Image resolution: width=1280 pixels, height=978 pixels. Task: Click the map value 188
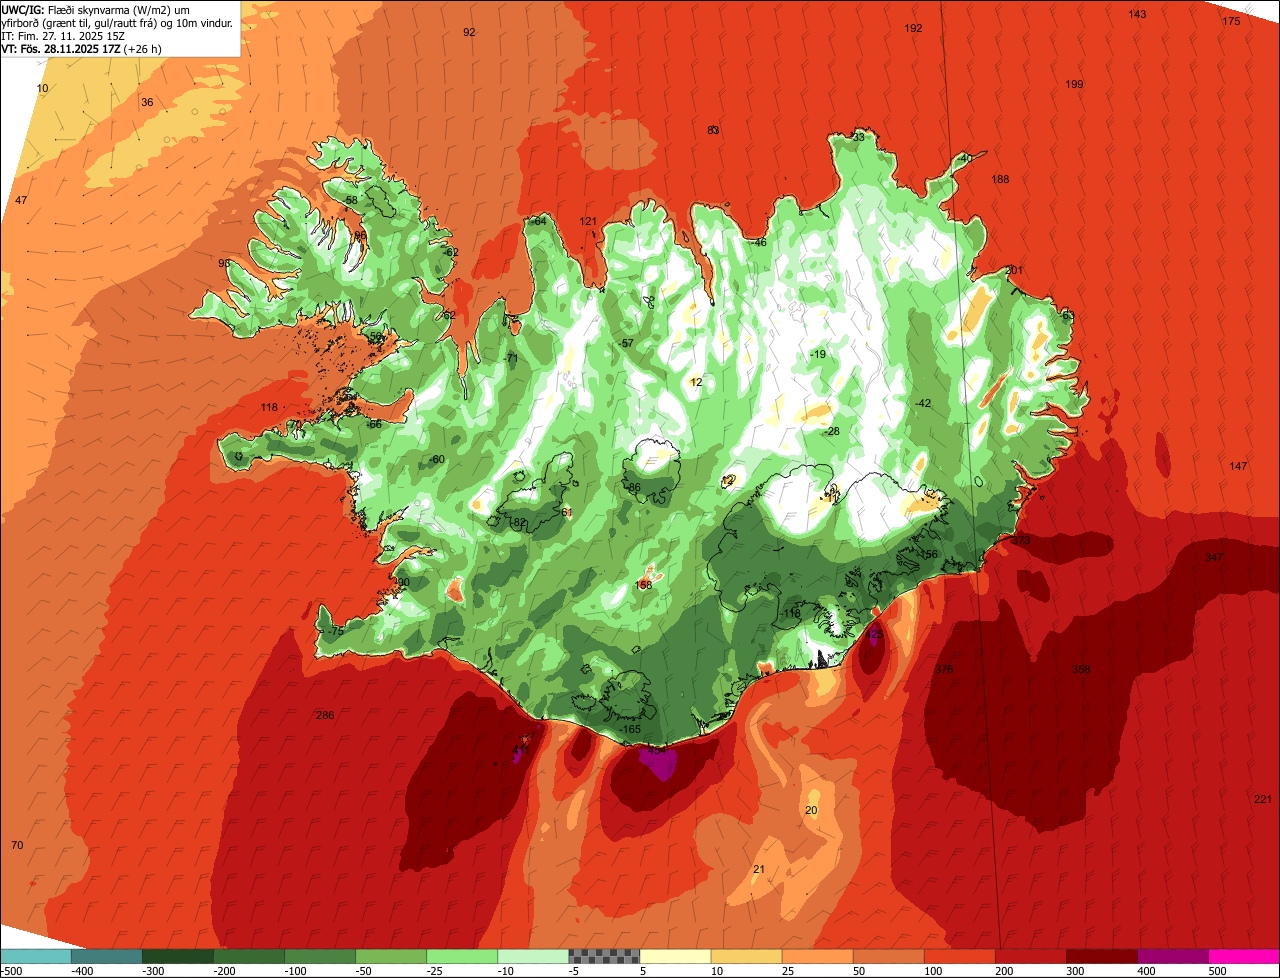coord(1000,179)
